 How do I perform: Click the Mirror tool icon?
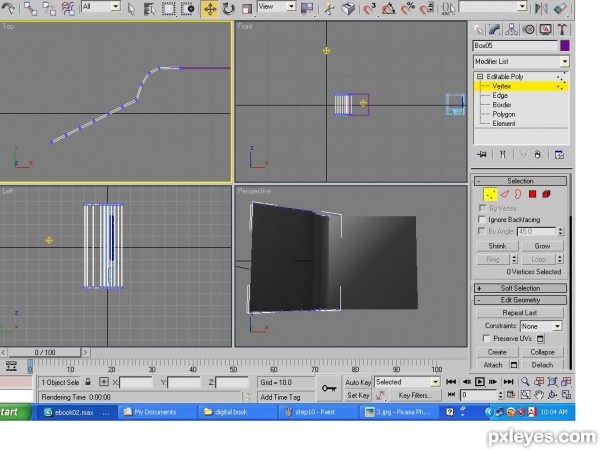pos(541,8)
